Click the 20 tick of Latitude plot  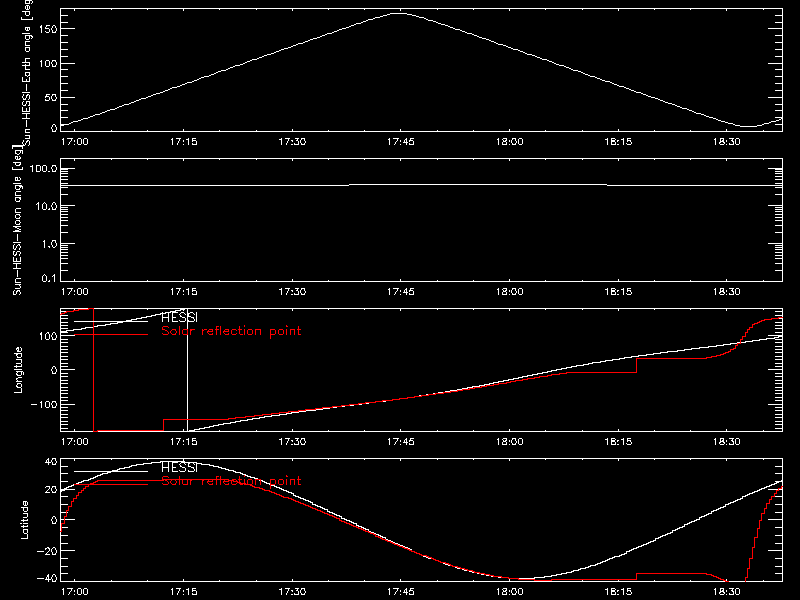pos(51,489)
